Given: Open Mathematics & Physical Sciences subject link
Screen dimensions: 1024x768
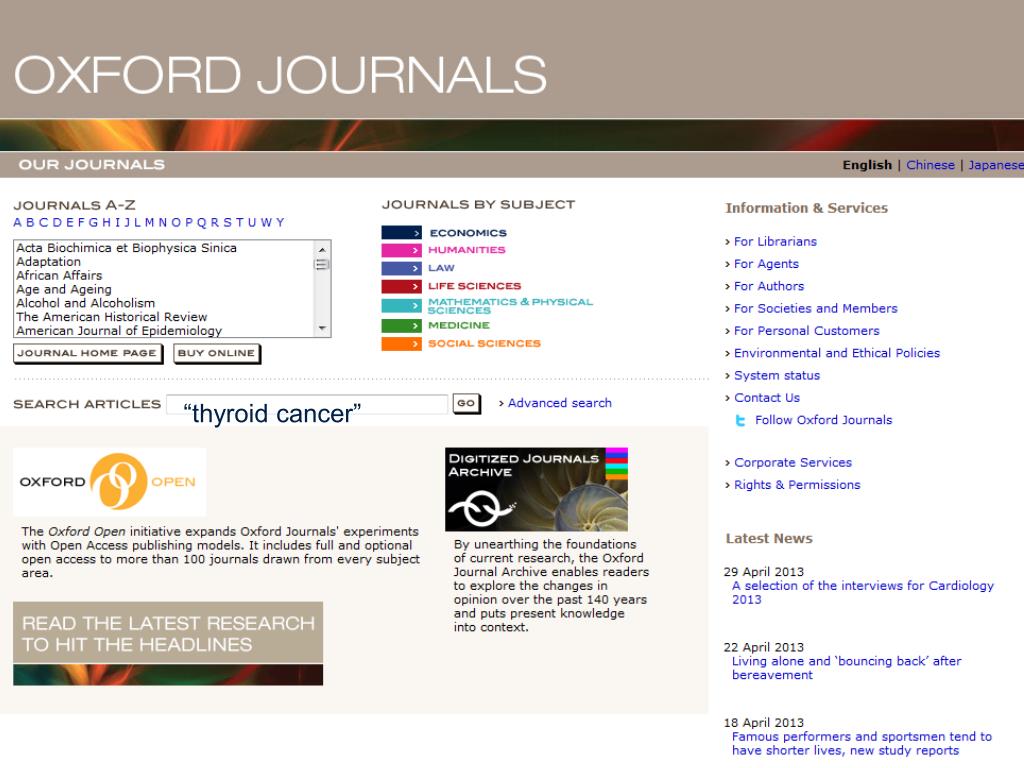Looking at the screenshot, I should tap(510, 306).
